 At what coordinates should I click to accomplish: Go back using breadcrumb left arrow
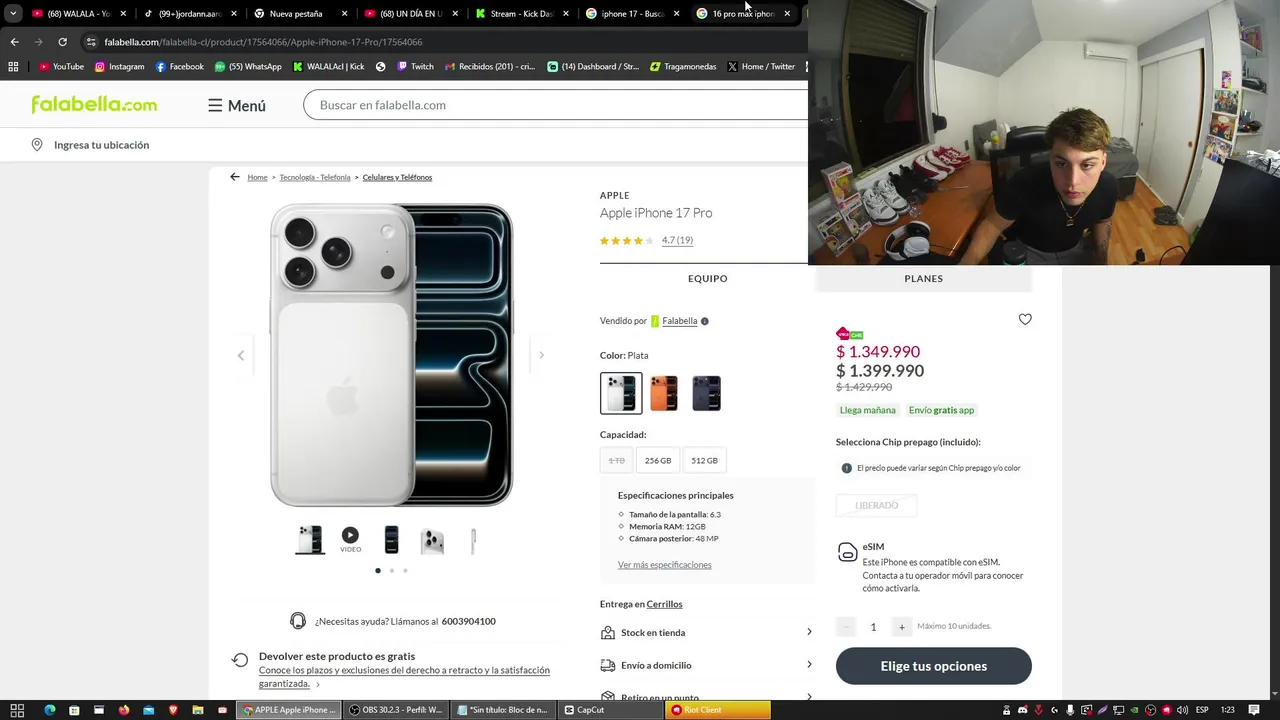pos(235,177)
